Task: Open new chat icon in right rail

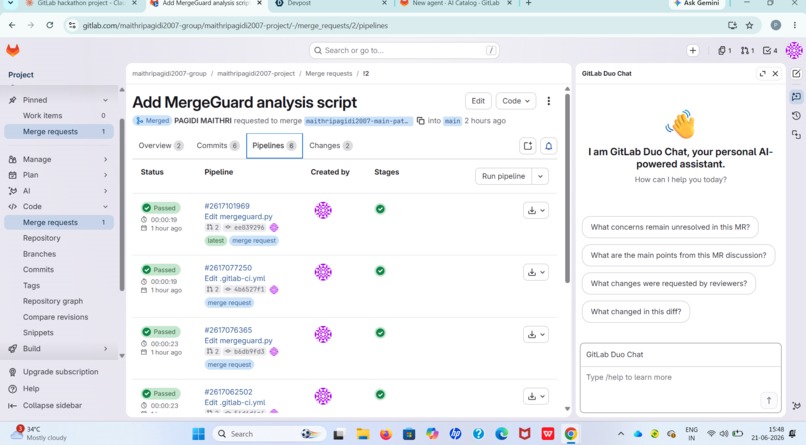Action: tap(796, 73)
